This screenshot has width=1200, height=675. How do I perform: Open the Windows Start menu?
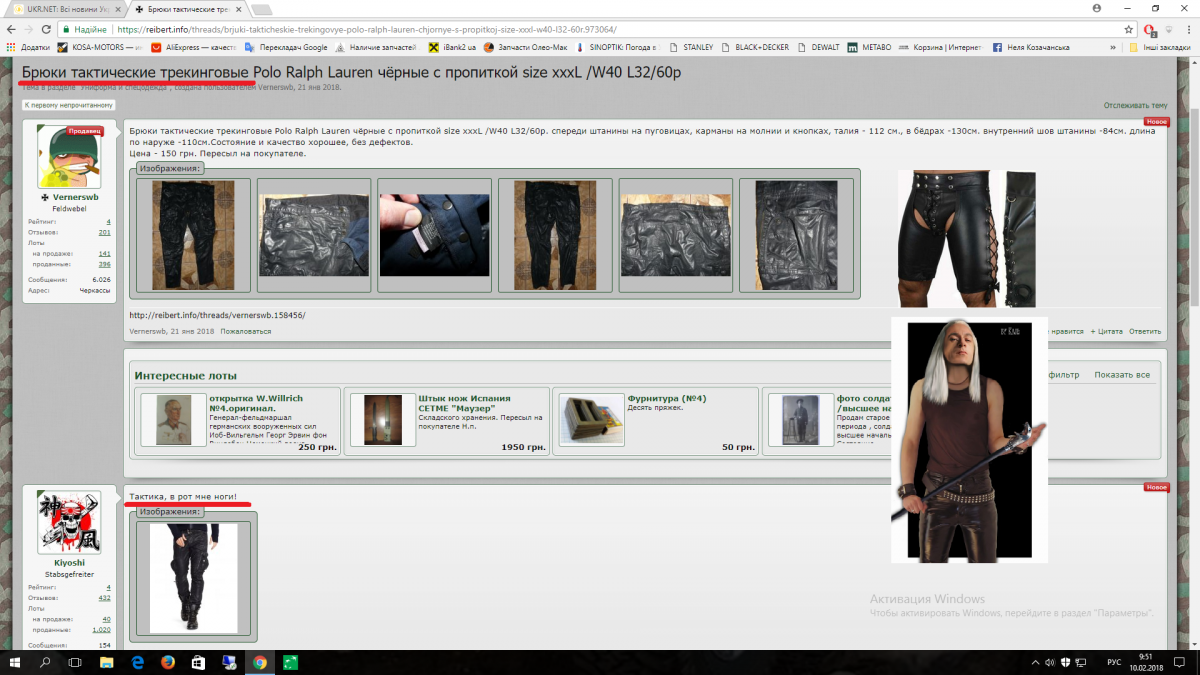point(14,662)
